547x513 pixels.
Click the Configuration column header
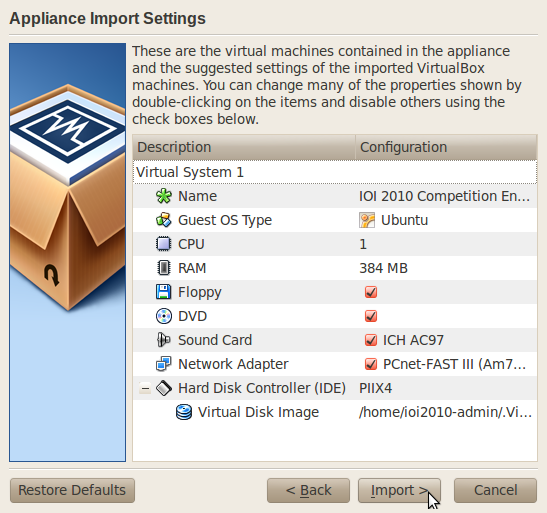pyautogui.click(x=446, y=147)
